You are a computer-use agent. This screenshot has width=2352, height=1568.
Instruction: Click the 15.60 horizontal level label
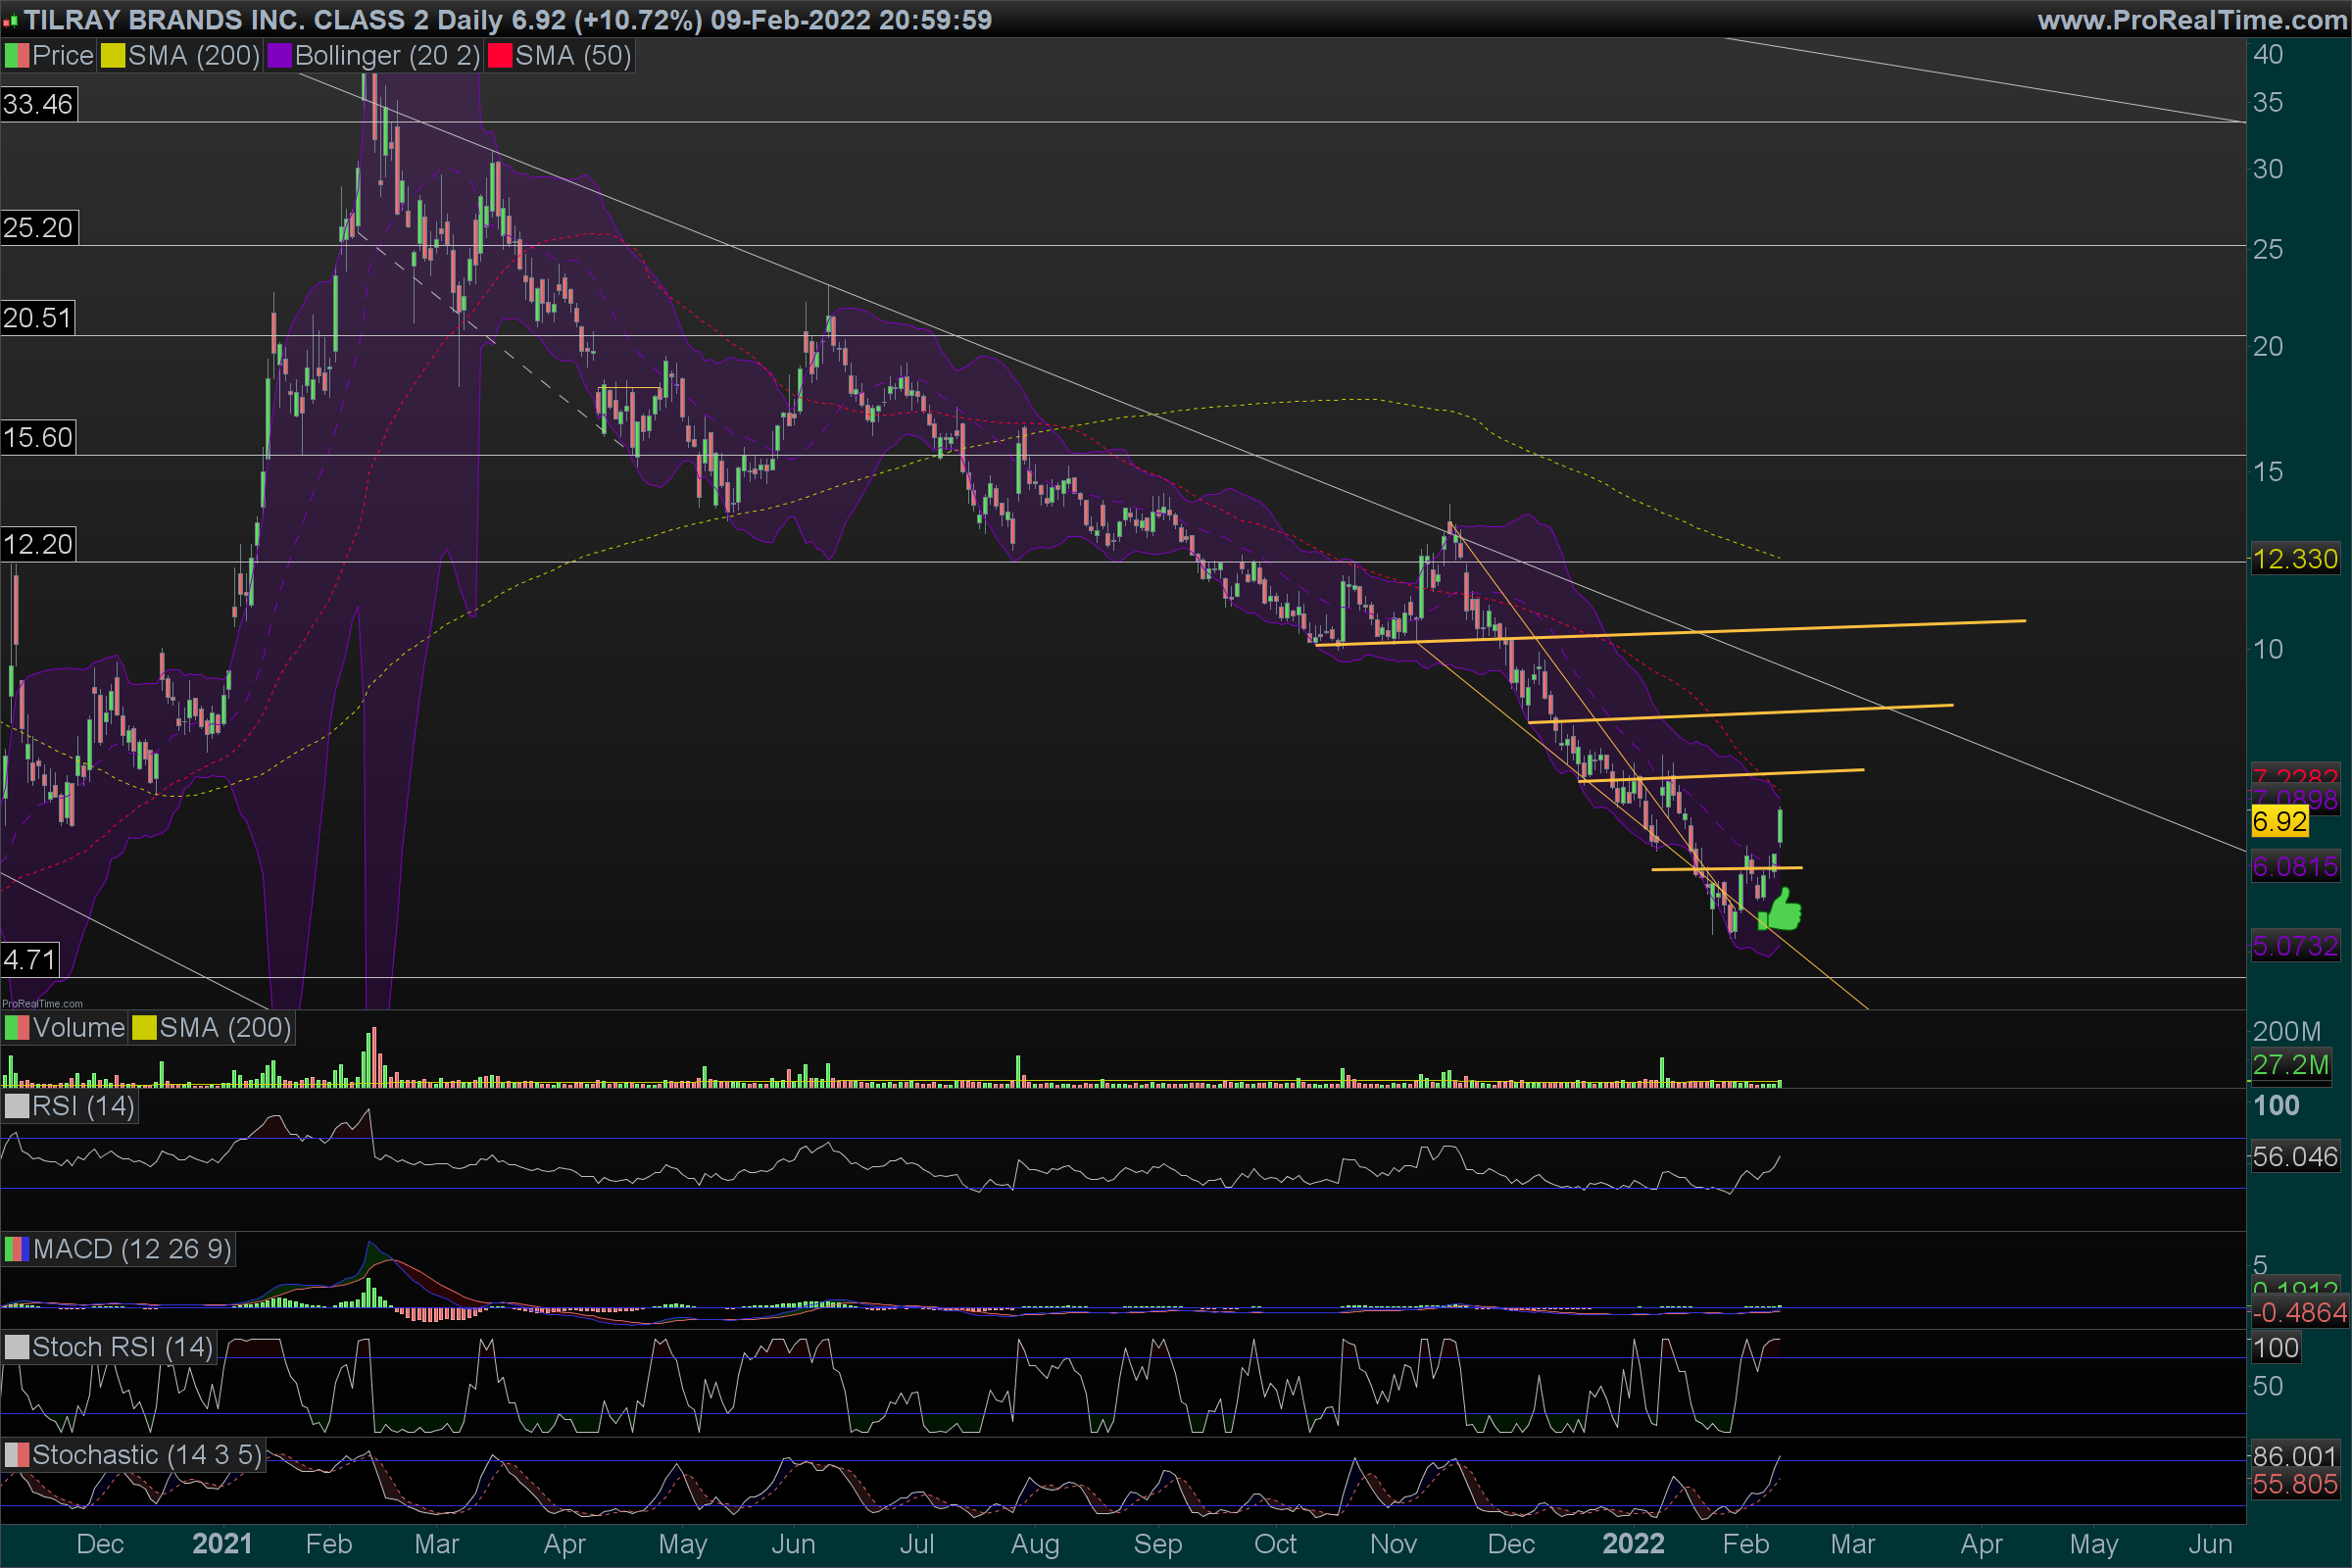click(x=38, y=437)
